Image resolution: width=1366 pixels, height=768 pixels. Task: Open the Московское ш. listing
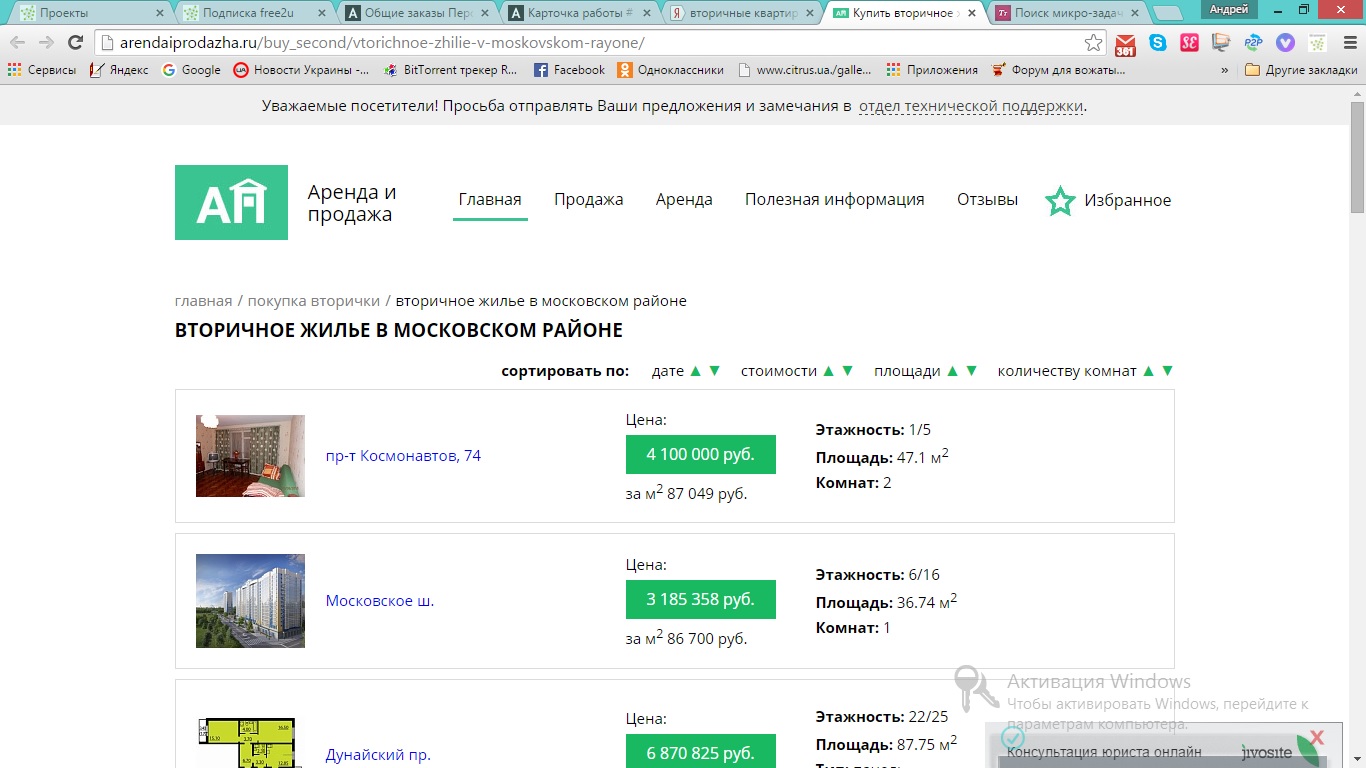[x=380, y=601]
